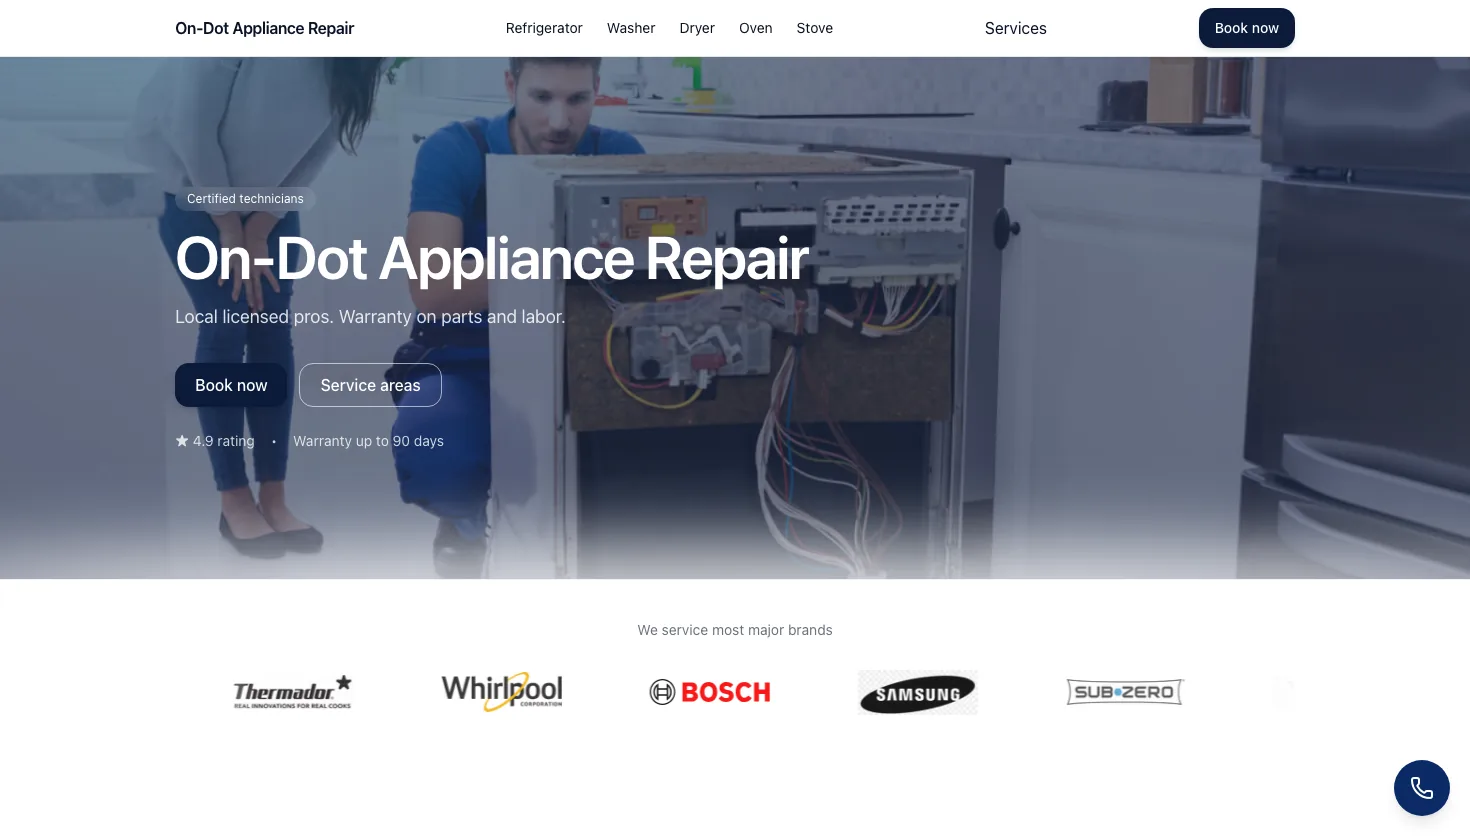
Task: Click the Service areas button
Action: (370, 385)
